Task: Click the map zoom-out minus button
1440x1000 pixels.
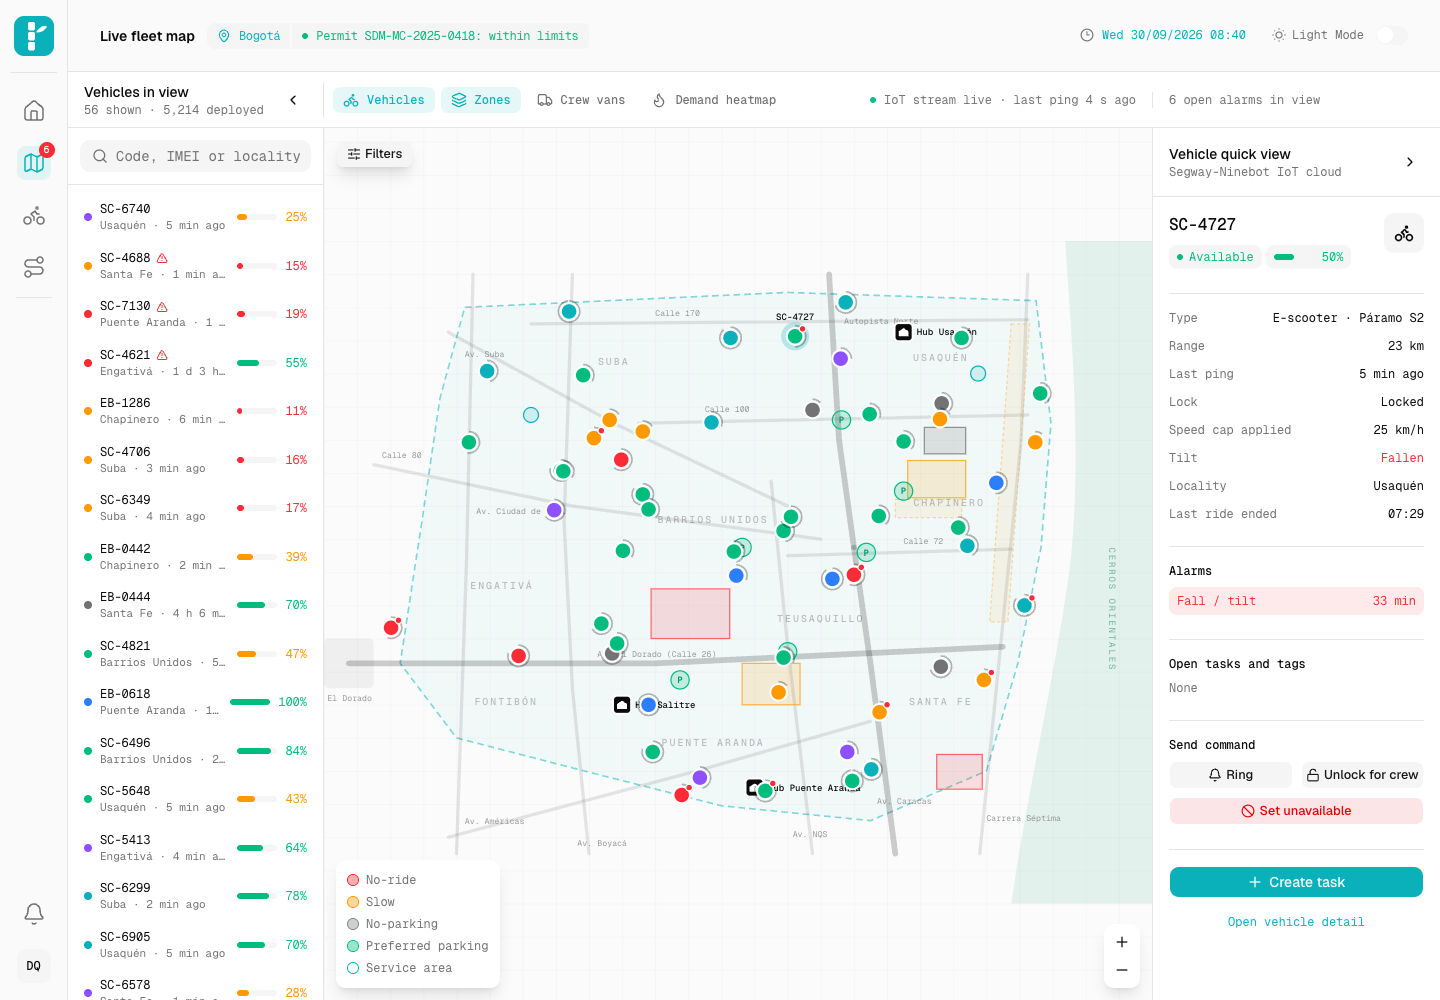Action: pos(1122,970)
